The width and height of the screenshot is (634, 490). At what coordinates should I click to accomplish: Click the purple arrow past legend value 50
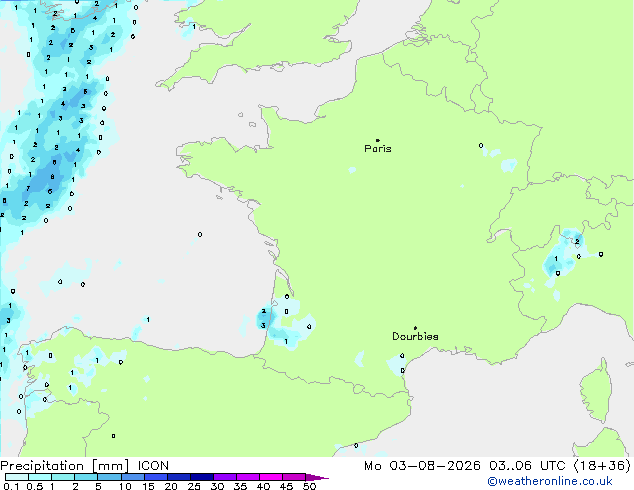click(x=317, y=477)
